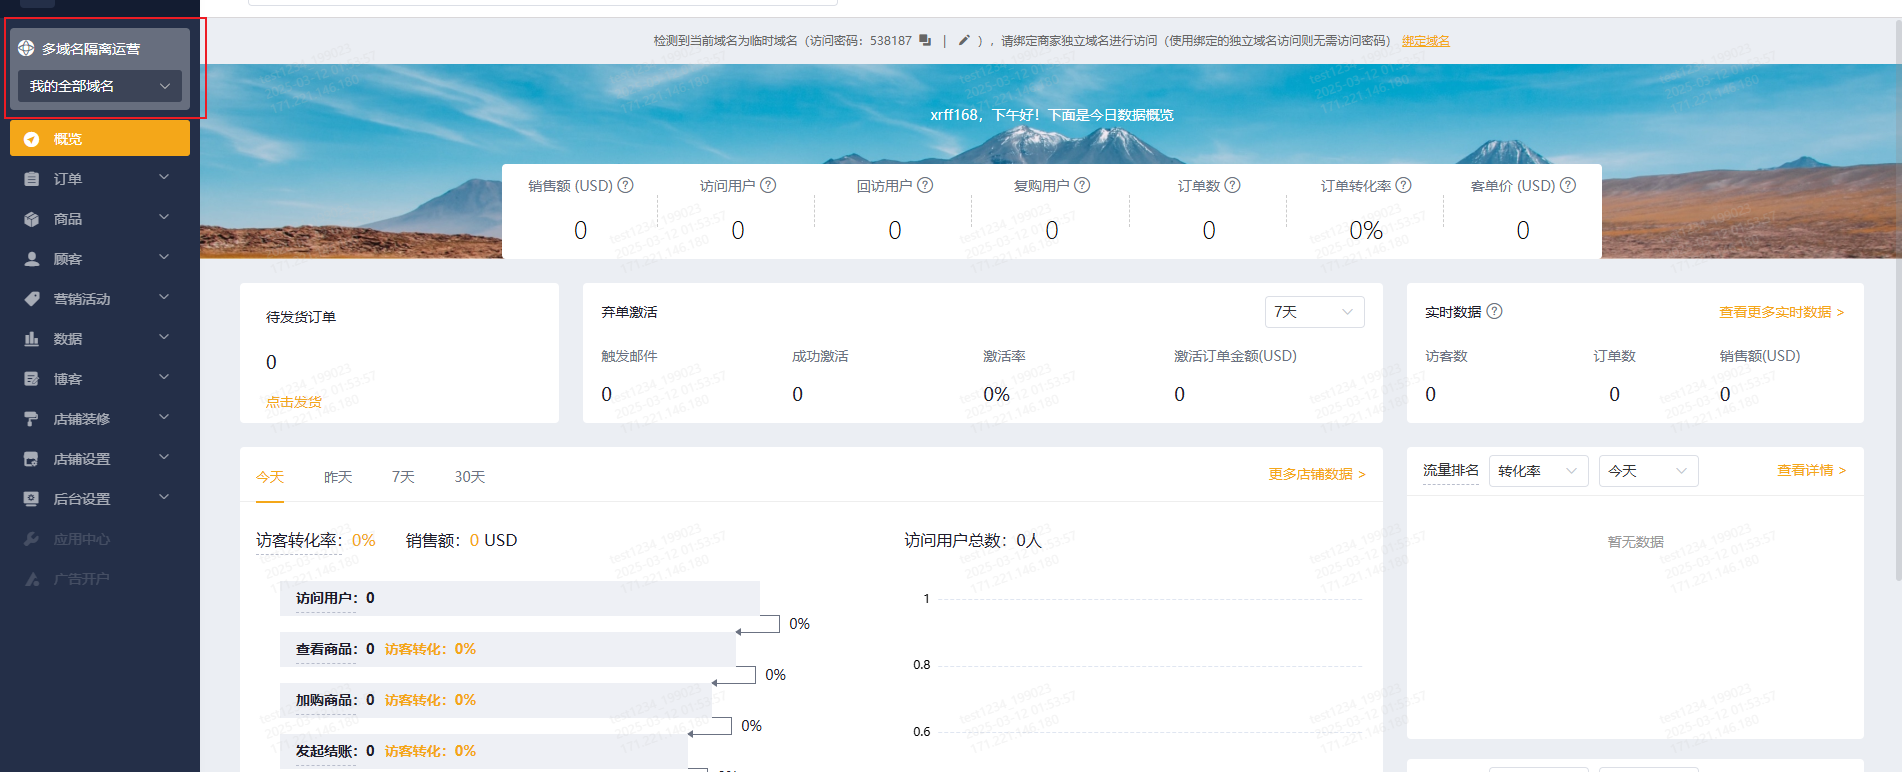Click the 待发货订单 card title
The height and width of the screenshot is (772, 1902).
click(301, 317)
